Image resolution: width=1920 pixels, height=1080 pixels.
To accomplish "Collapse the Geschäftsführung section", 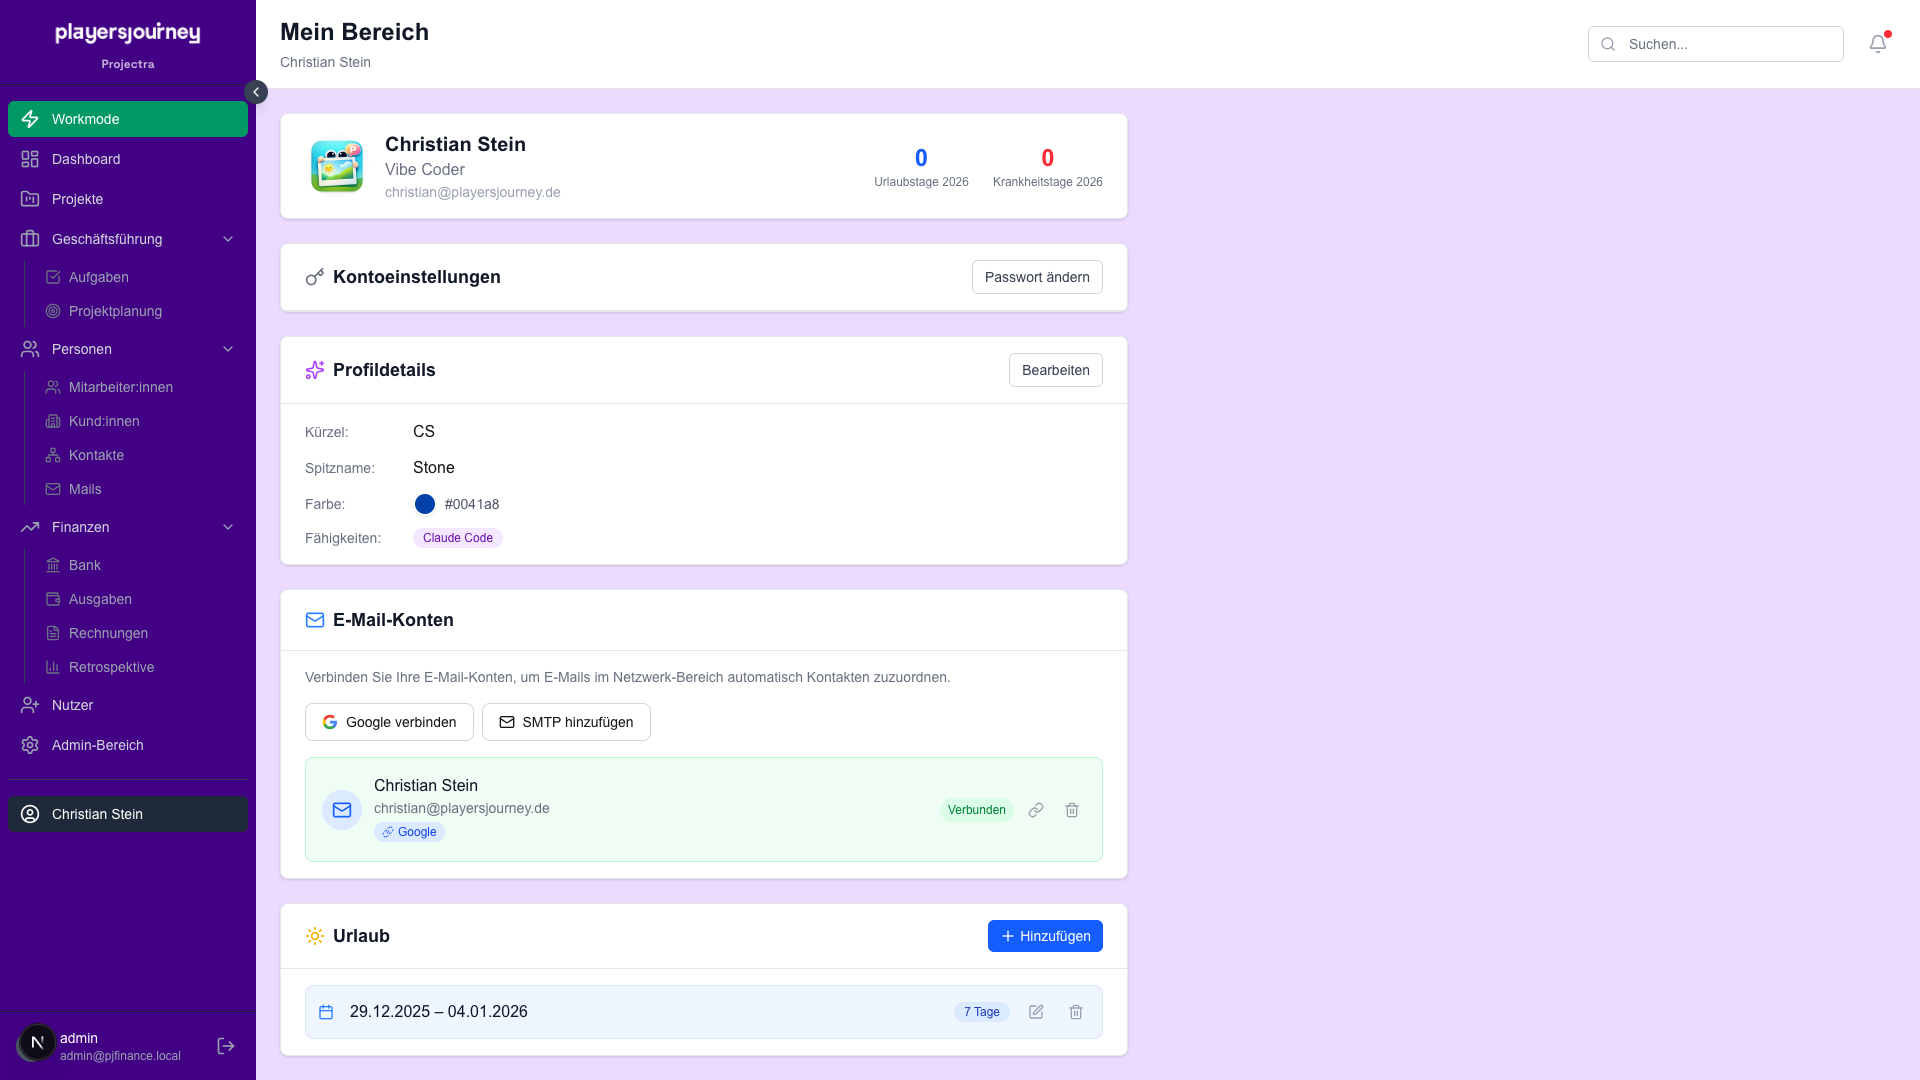I will pyautogui.click(x=228, y=239).
